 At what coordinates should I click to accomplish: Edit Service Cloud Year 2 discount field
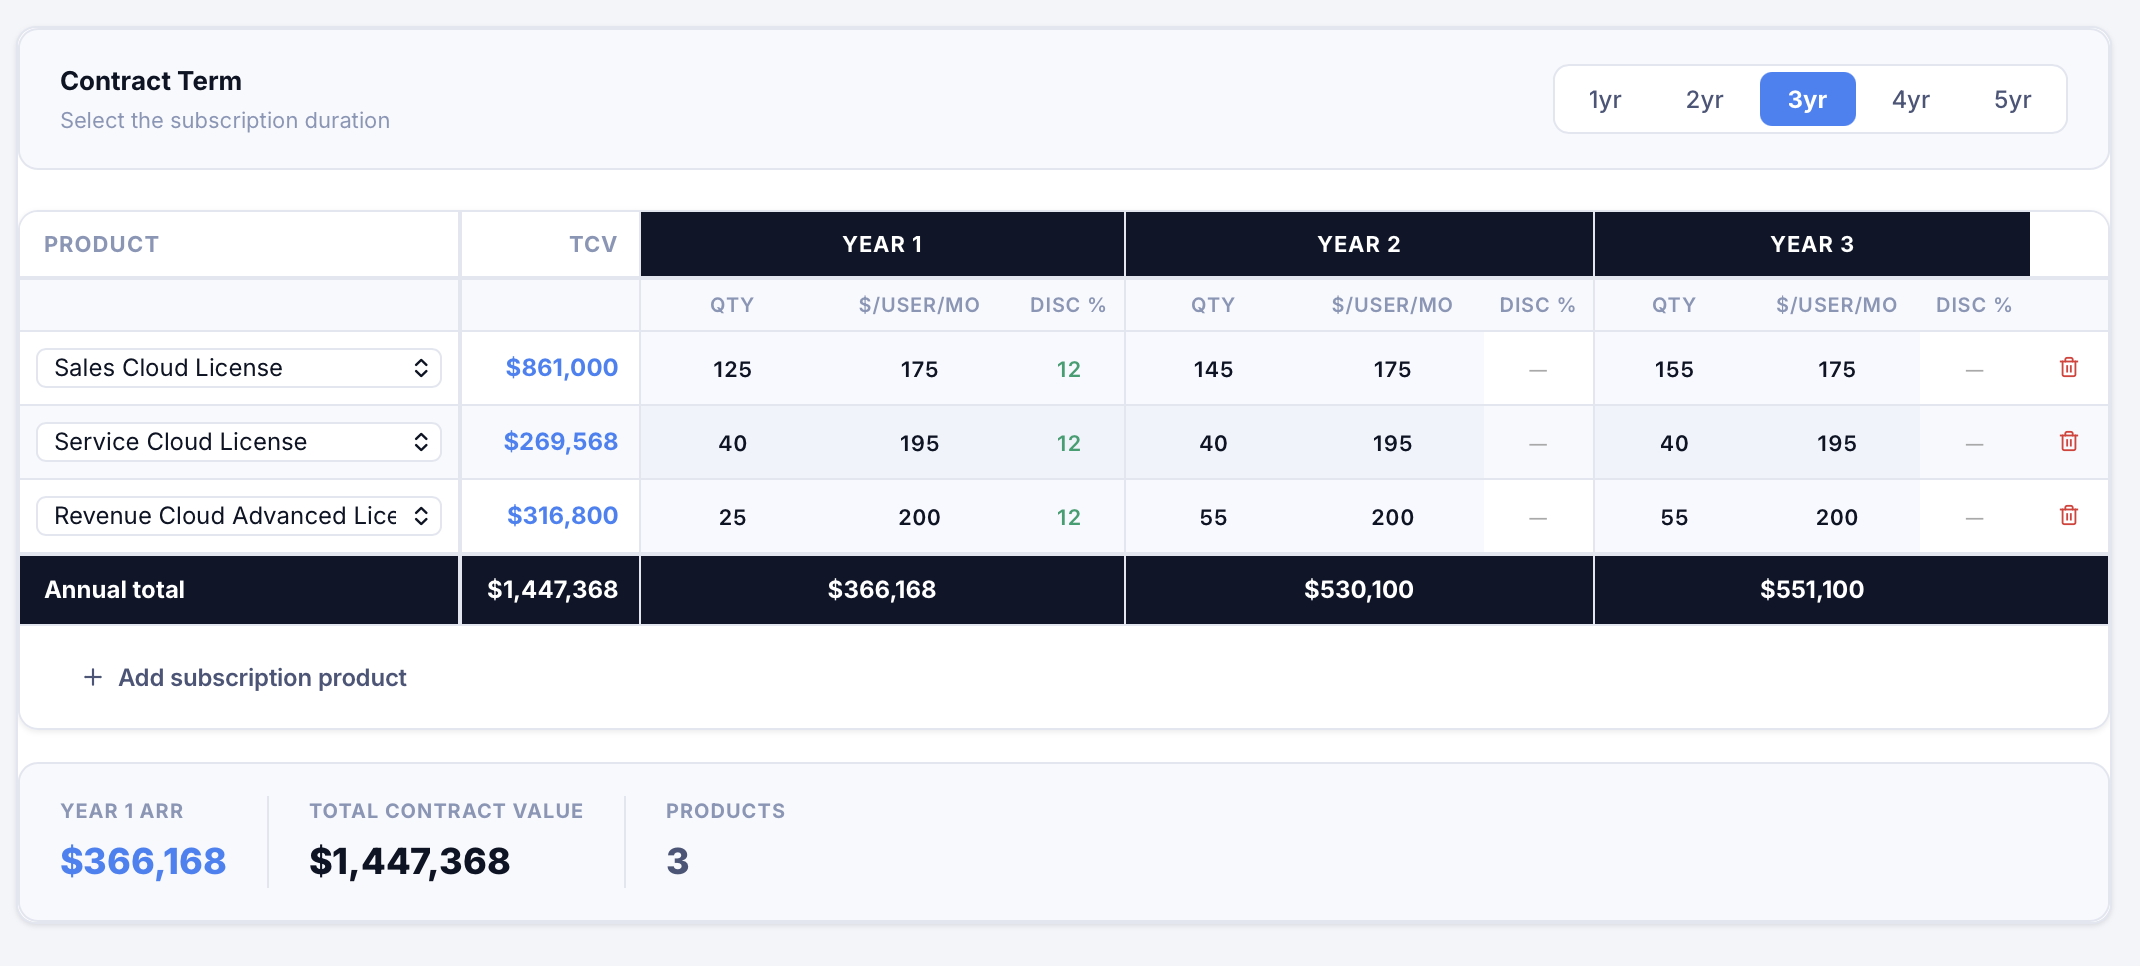coord(1538,443)
